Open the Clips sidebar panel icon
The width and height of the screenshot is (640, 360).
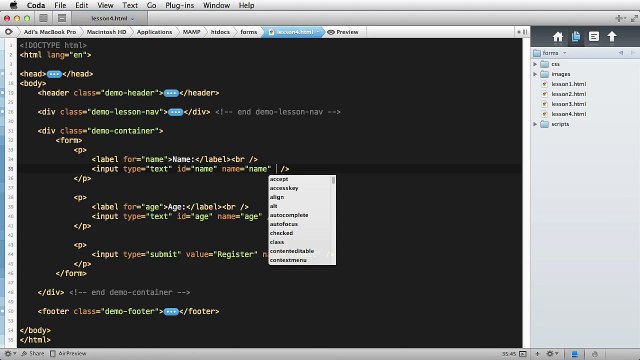[x=594, y=37]
